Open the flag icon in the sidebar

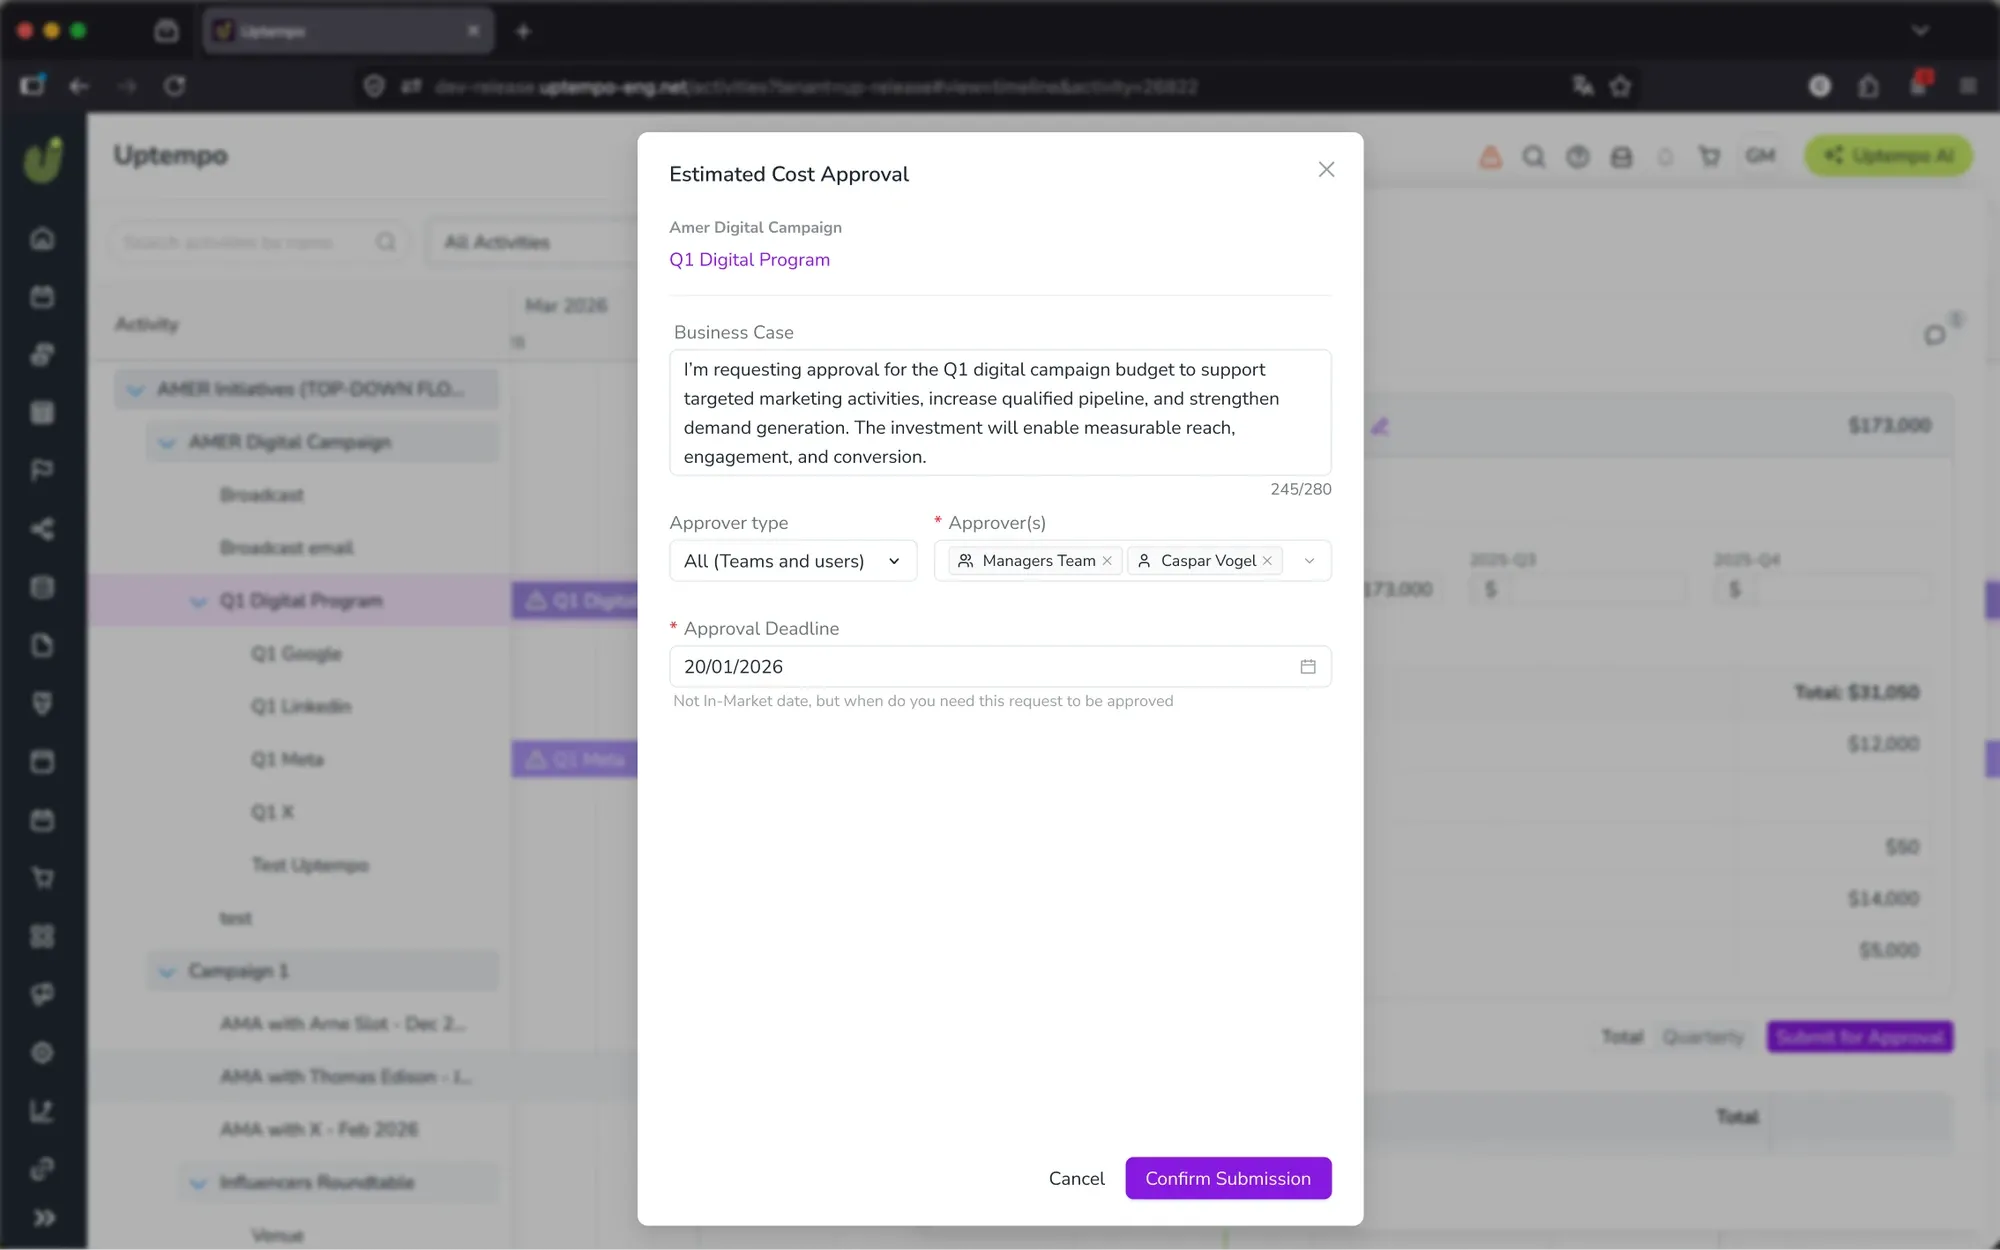[x=42, y=470]
